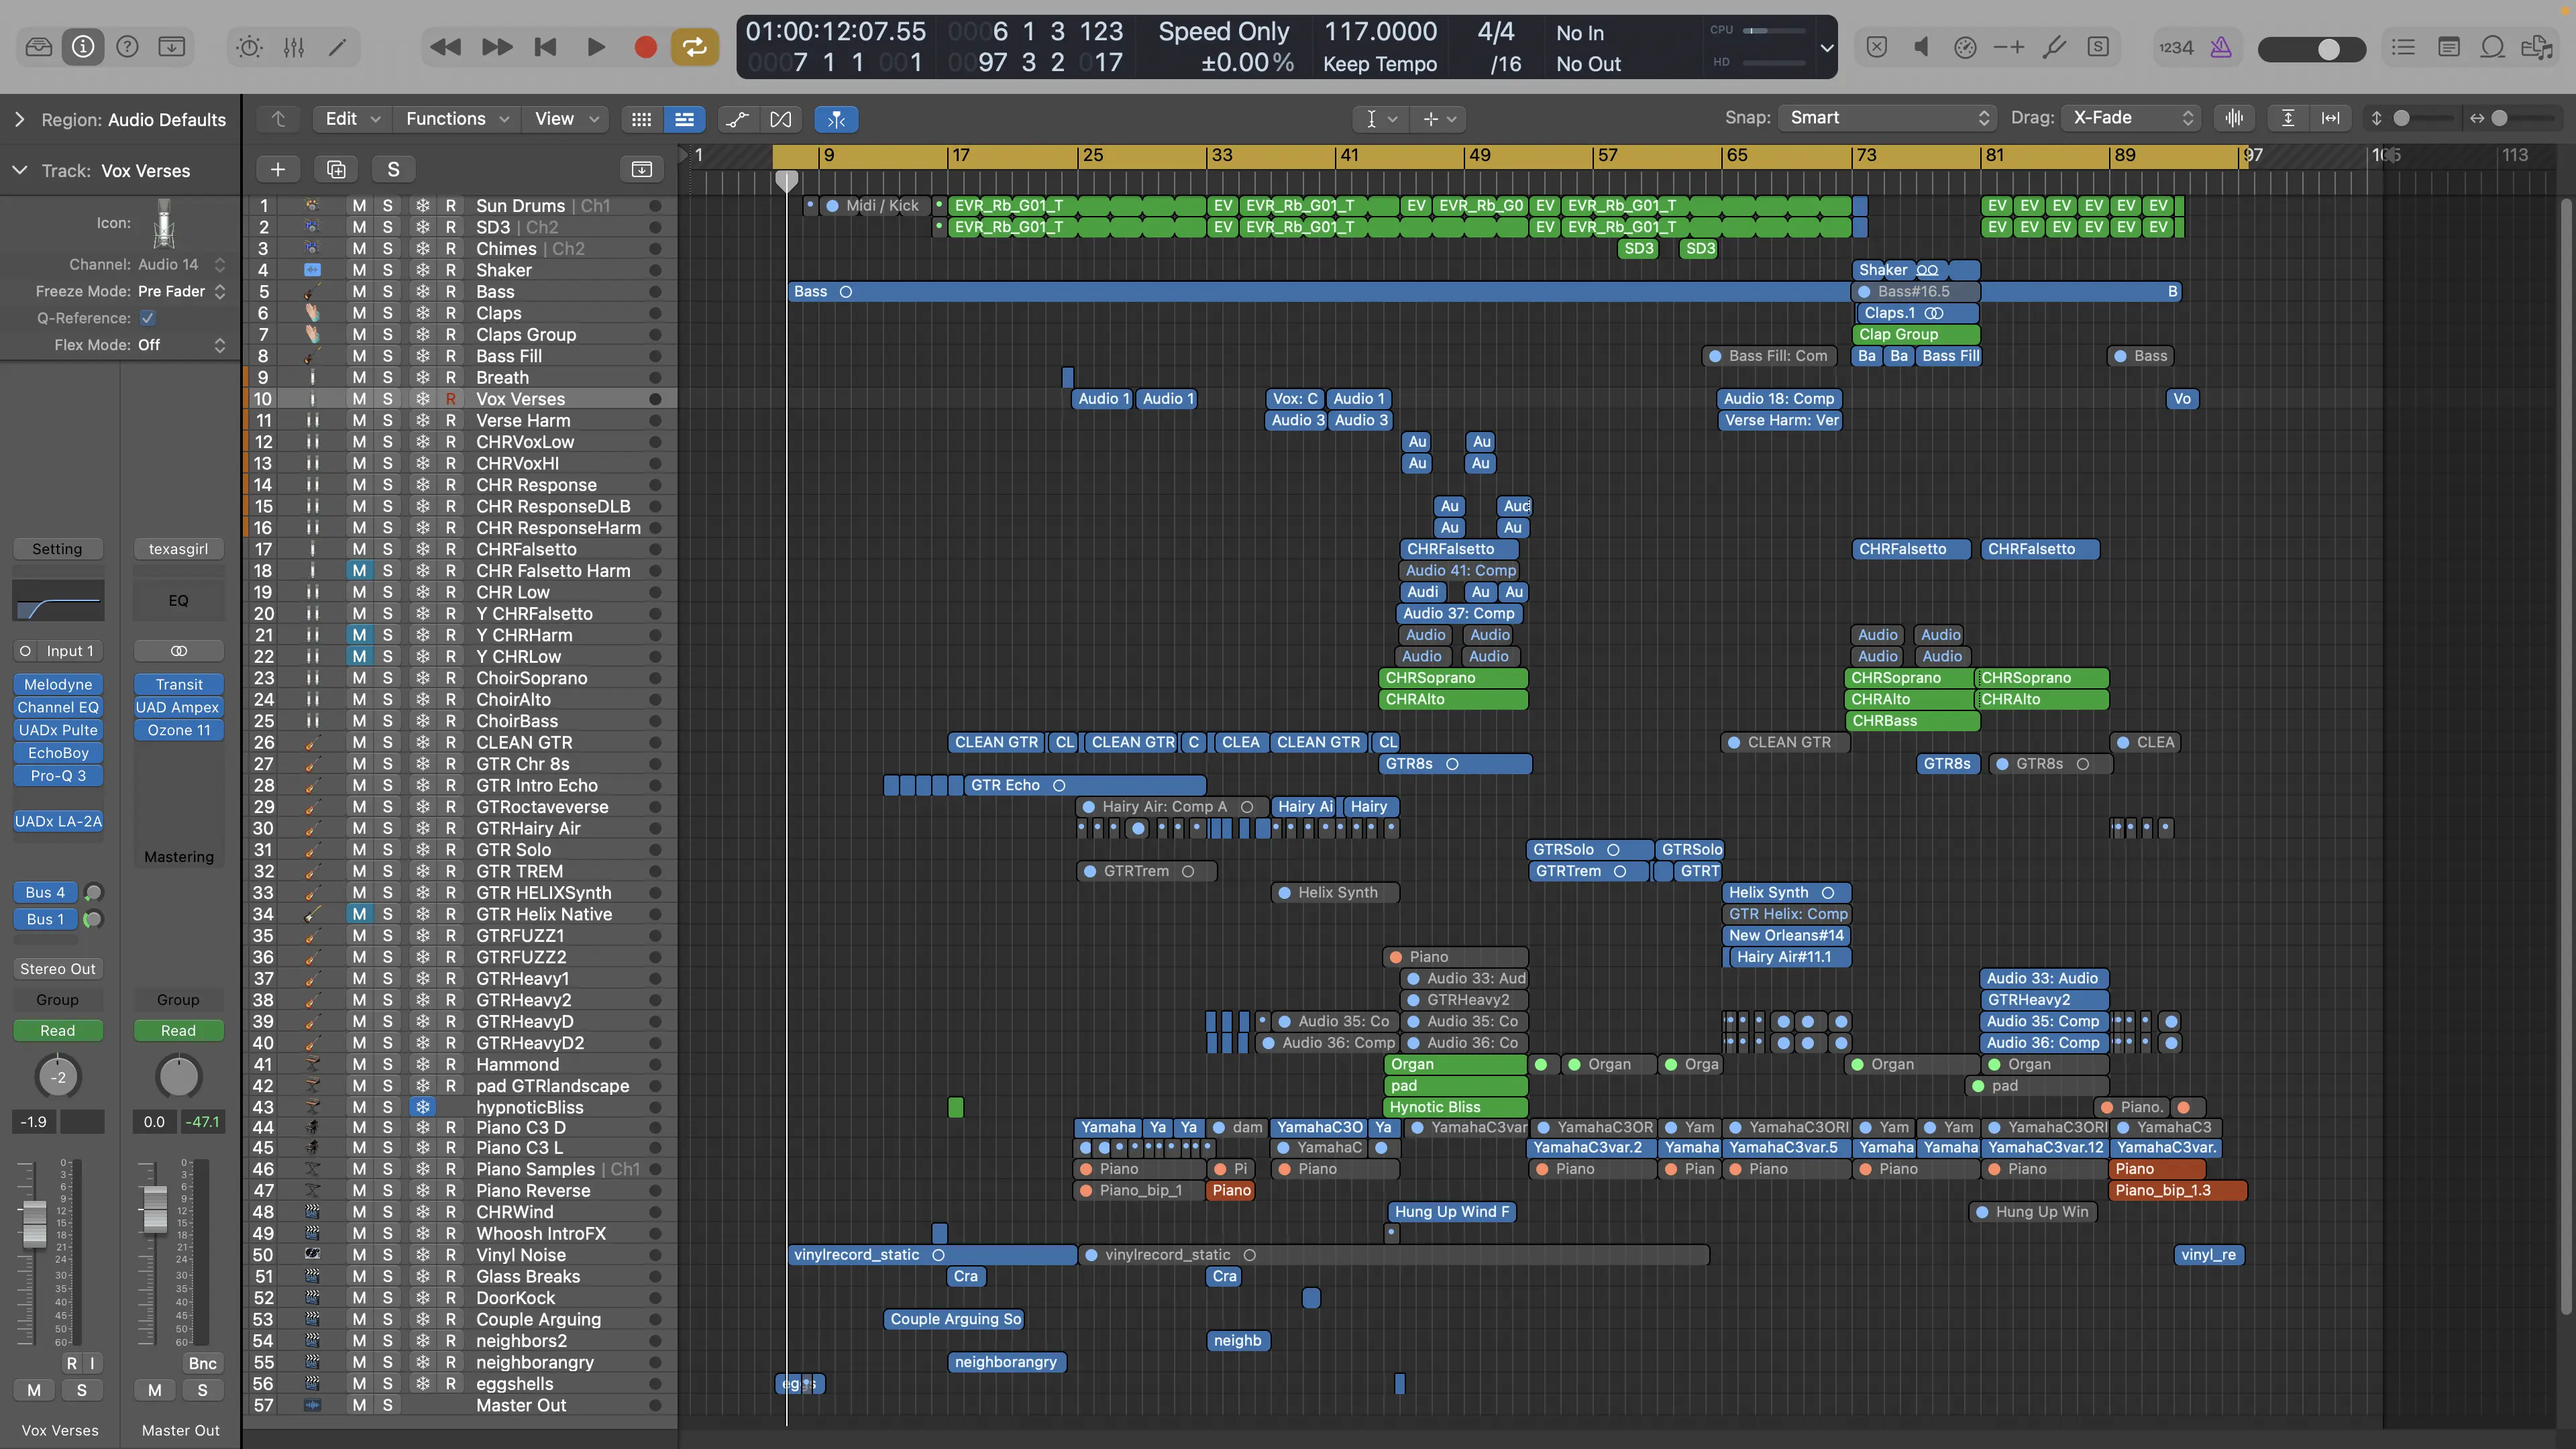Open the Drag X-Fade dropdown

pos(2131,118)
